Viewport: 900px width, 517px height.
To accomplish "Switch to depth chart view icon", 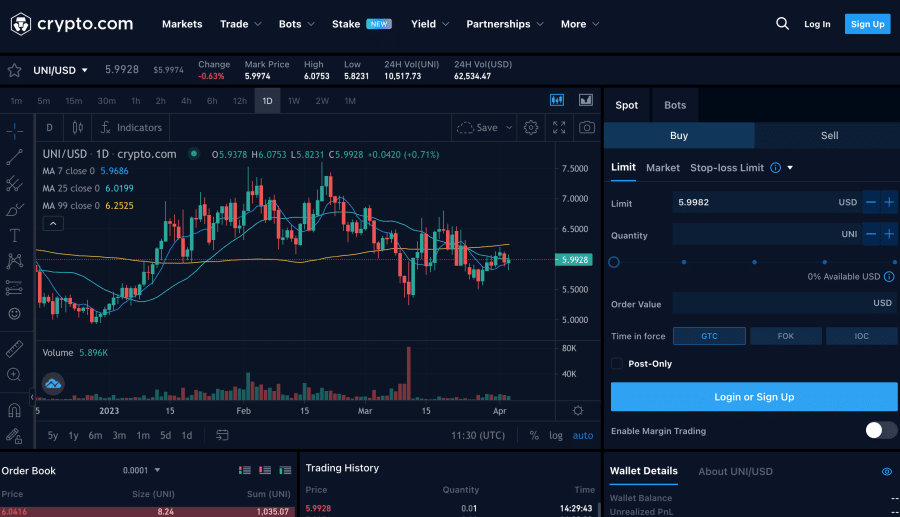I will 585,100.
